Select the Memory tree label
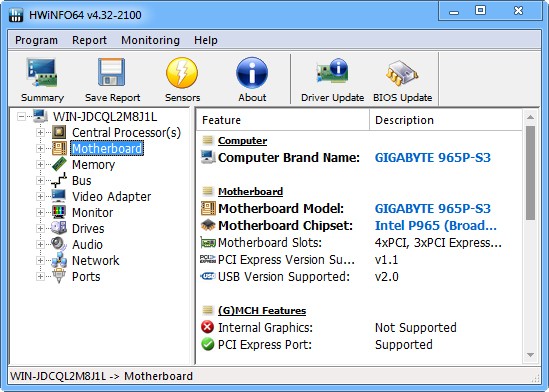This screenshot has height=392, width=549. (x=93, y=164)
